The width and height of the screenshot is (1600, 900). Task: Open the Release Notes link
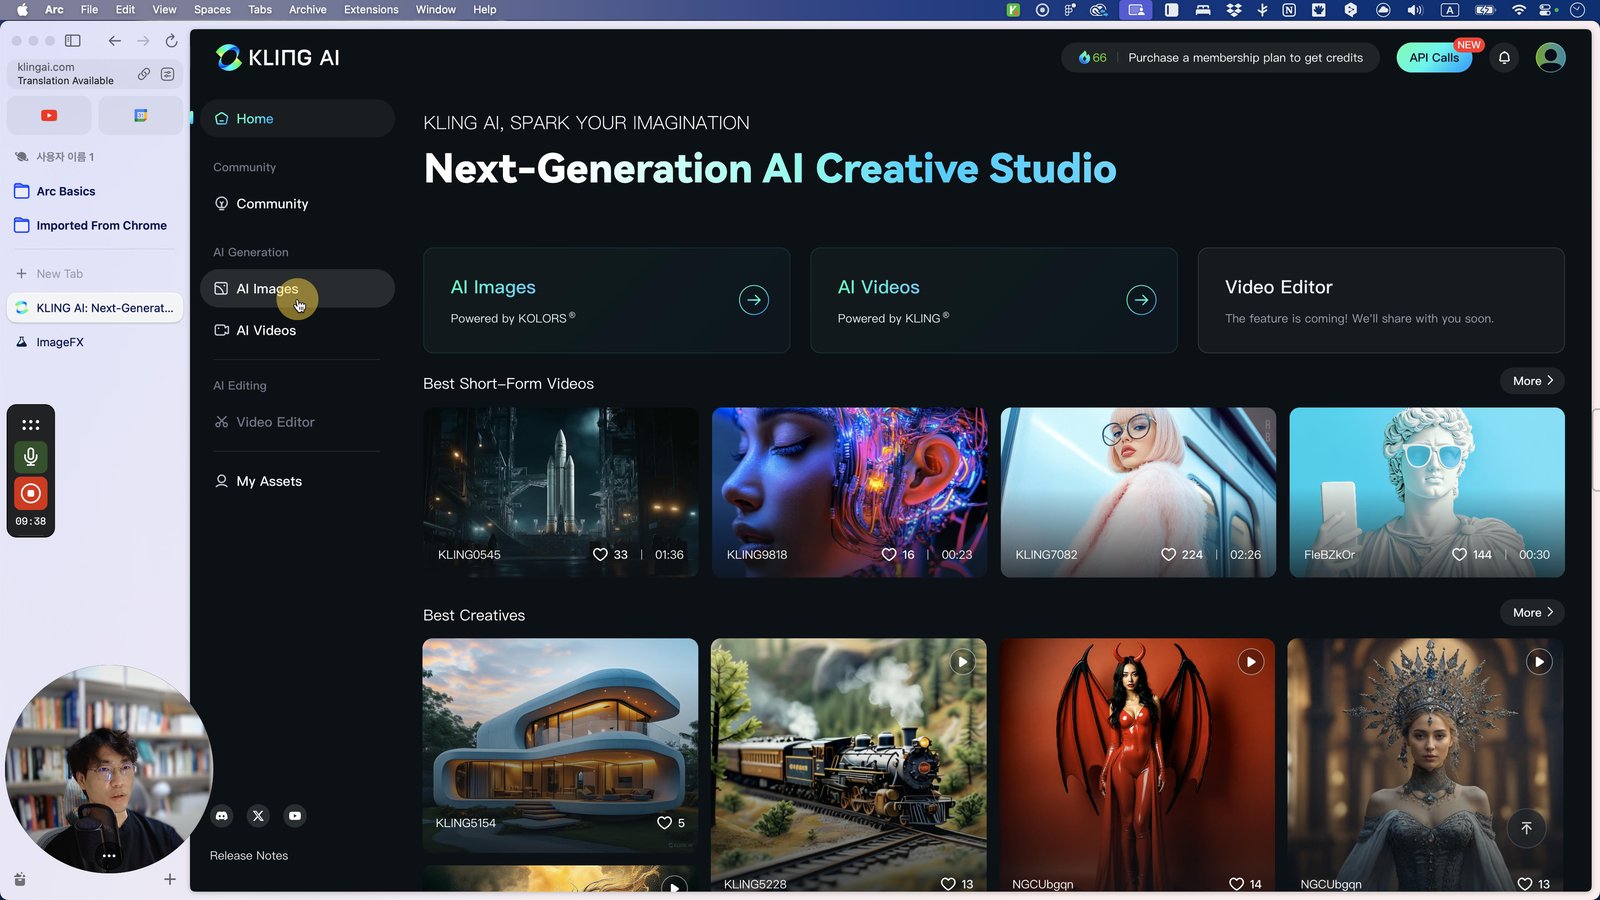tap(249, 856)
